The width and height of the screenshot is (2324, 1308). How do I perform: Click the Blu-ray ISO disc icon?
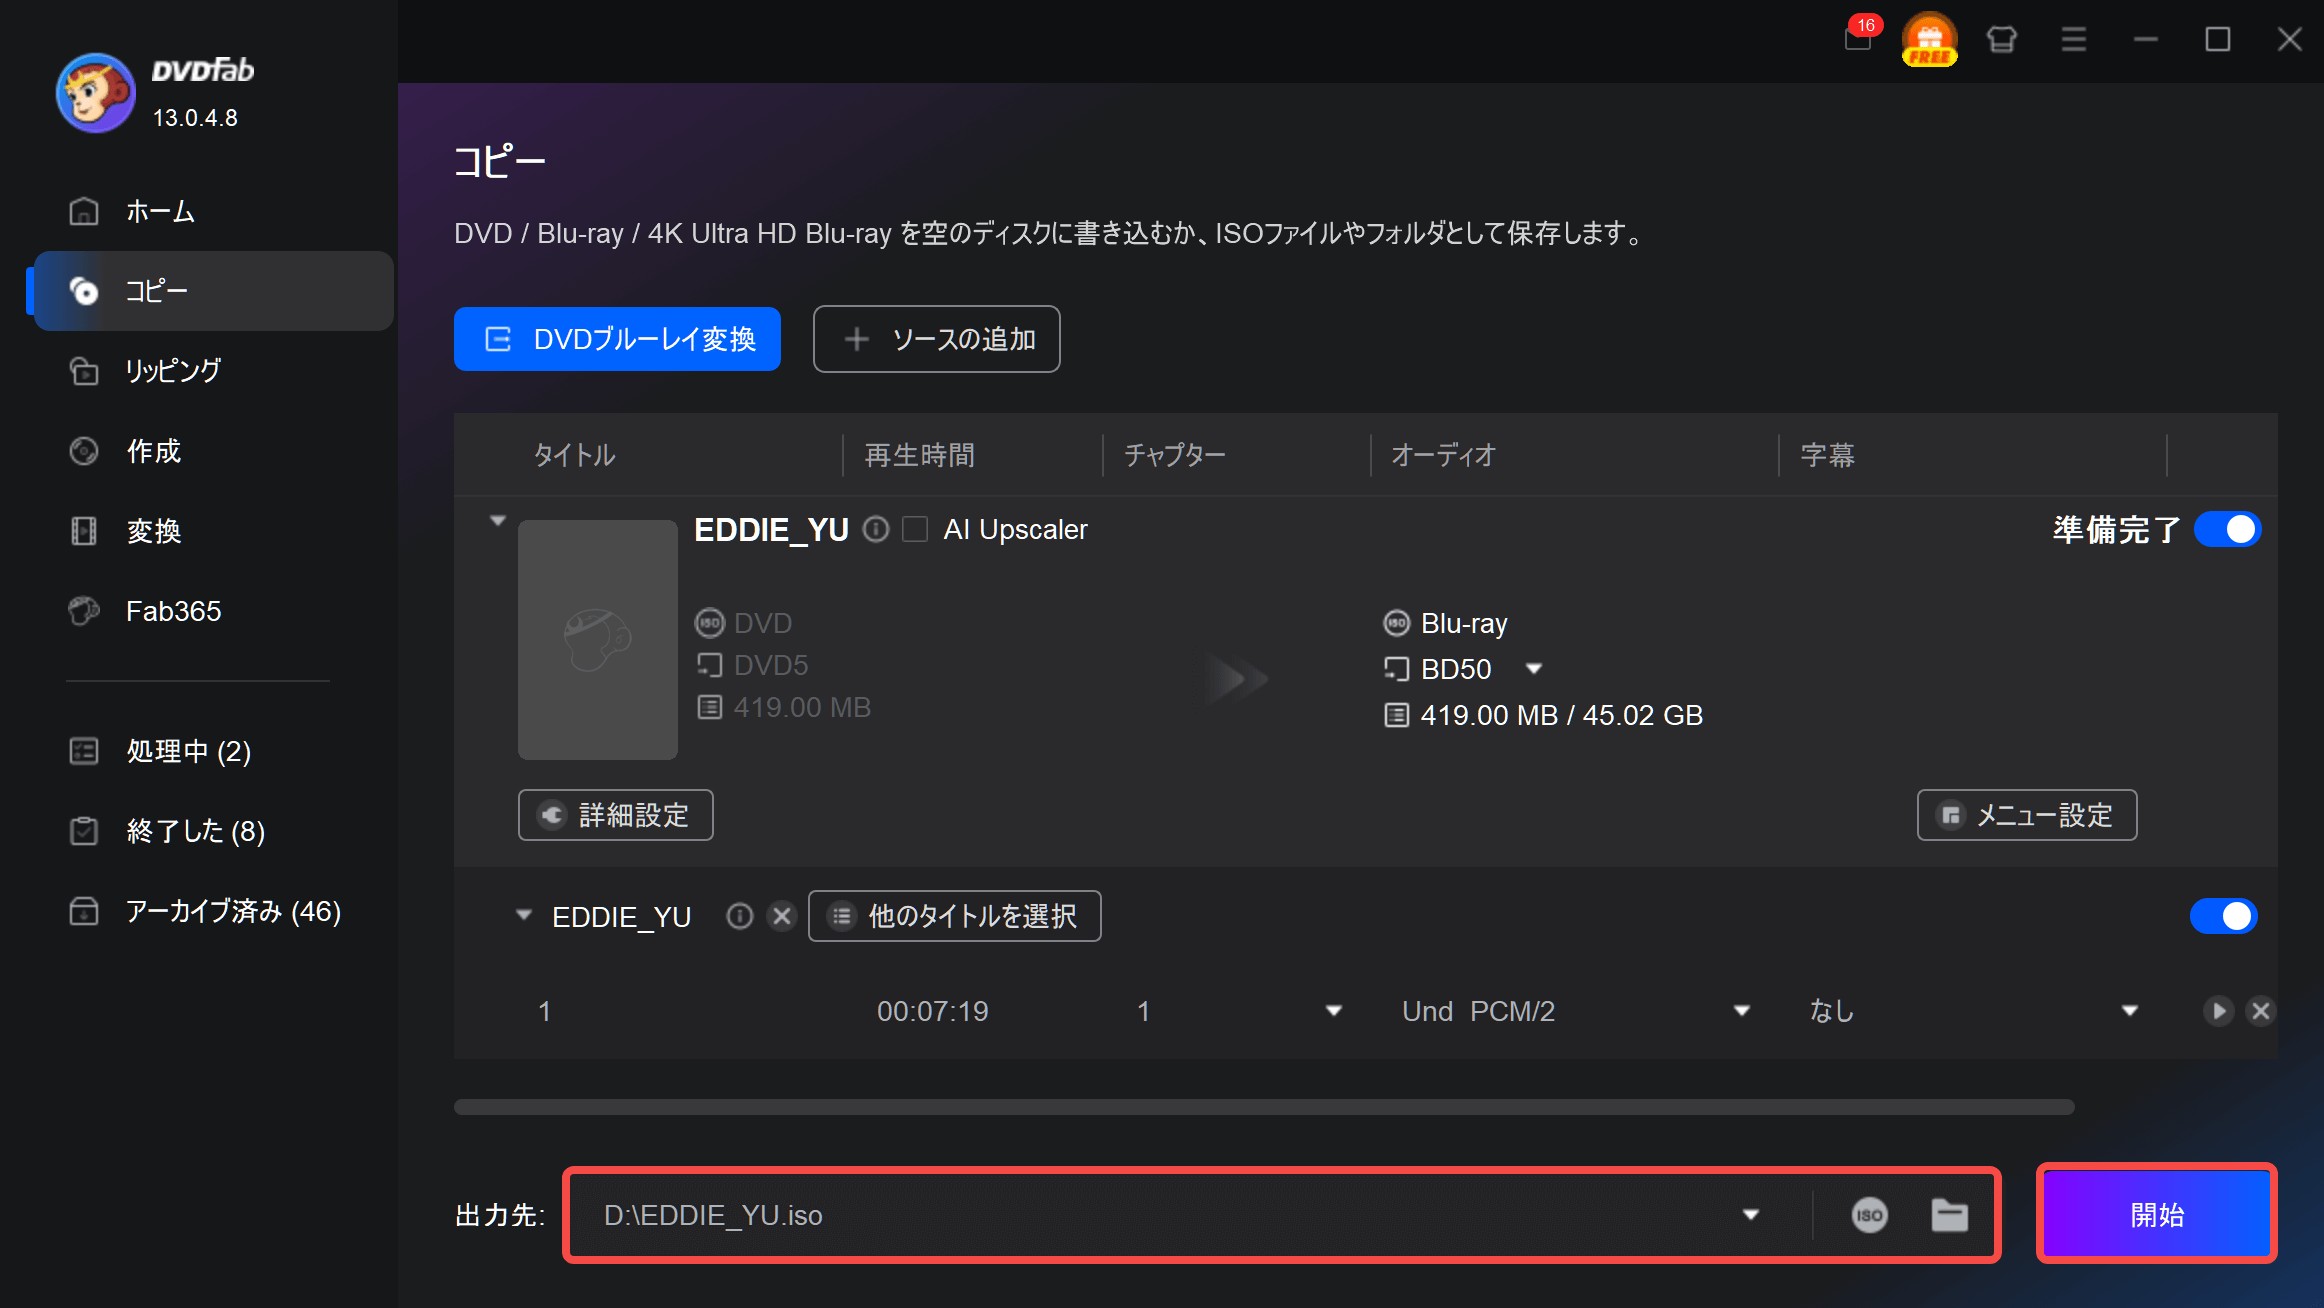1397,623
